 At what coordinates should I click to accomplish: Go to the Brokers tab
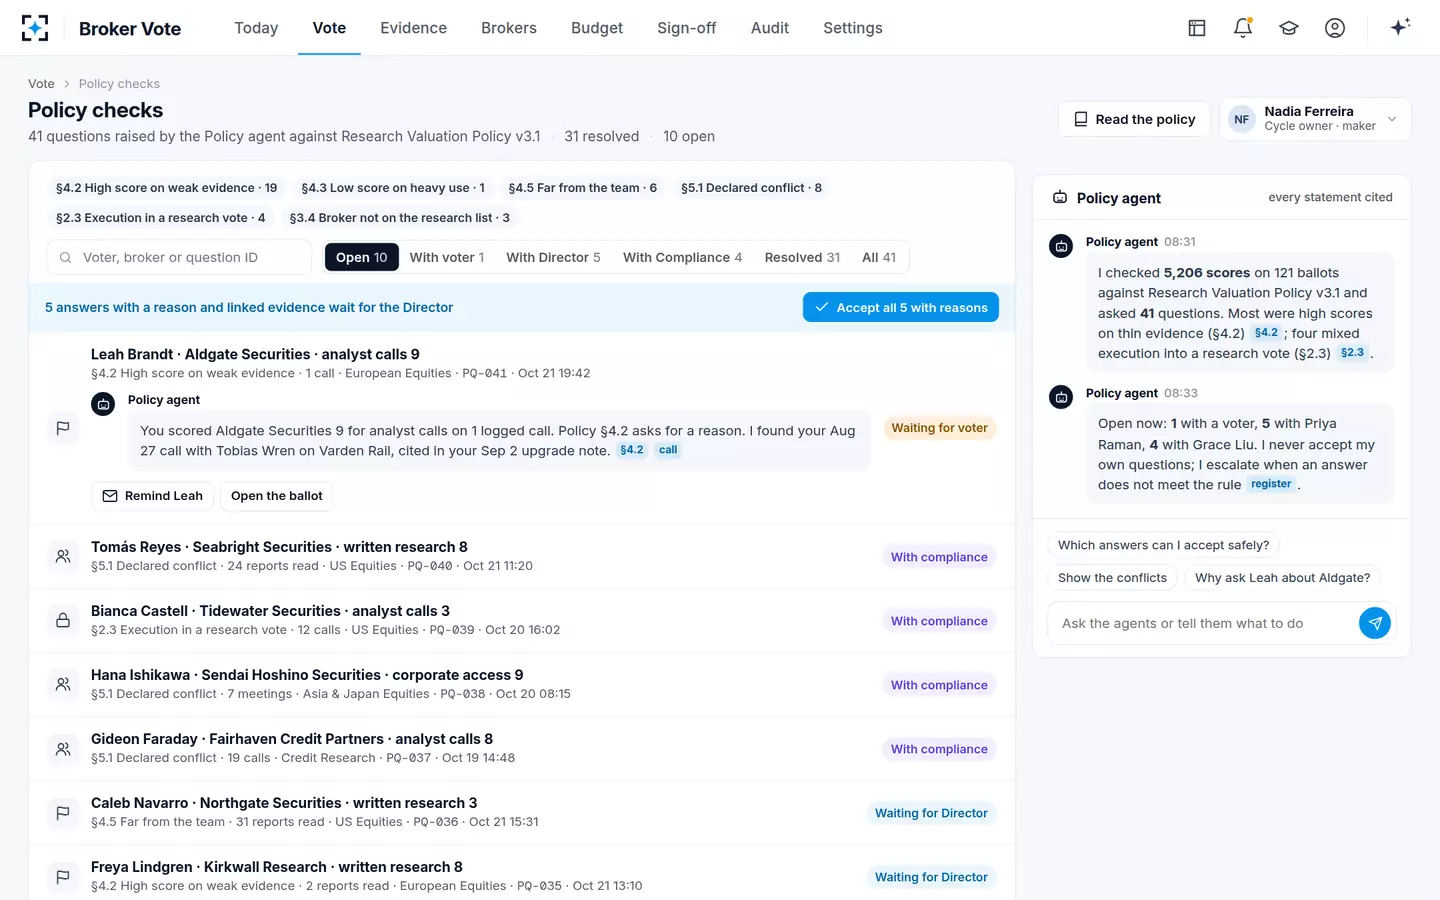coord(509,28)
